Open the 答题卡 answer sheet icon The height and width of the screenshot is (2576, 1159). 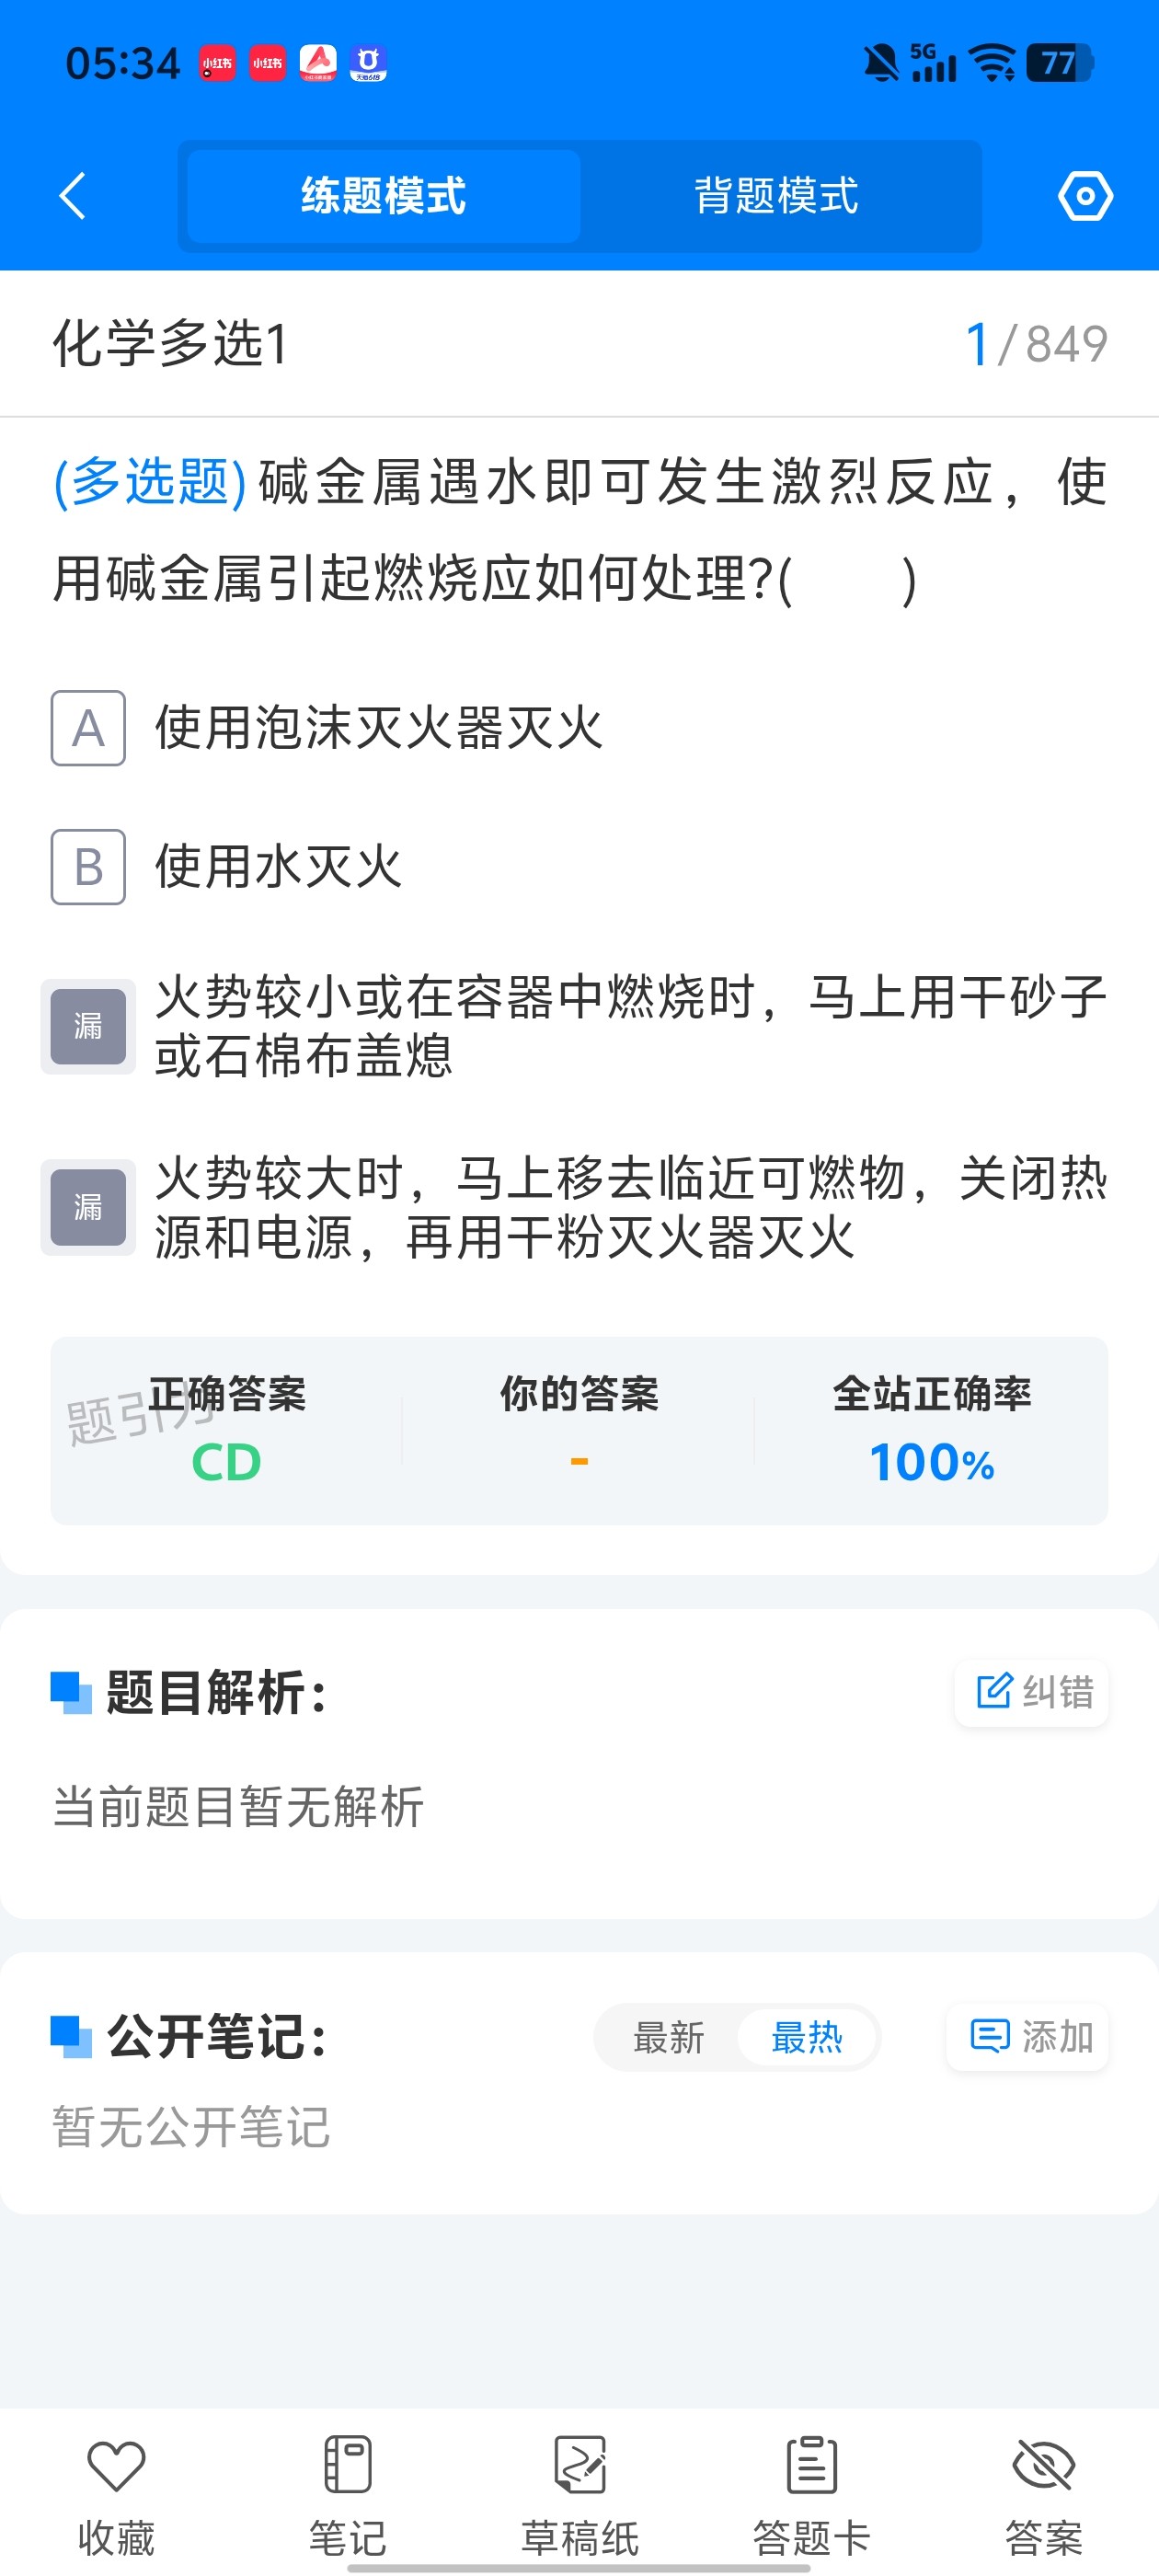tap(811, 2465)
